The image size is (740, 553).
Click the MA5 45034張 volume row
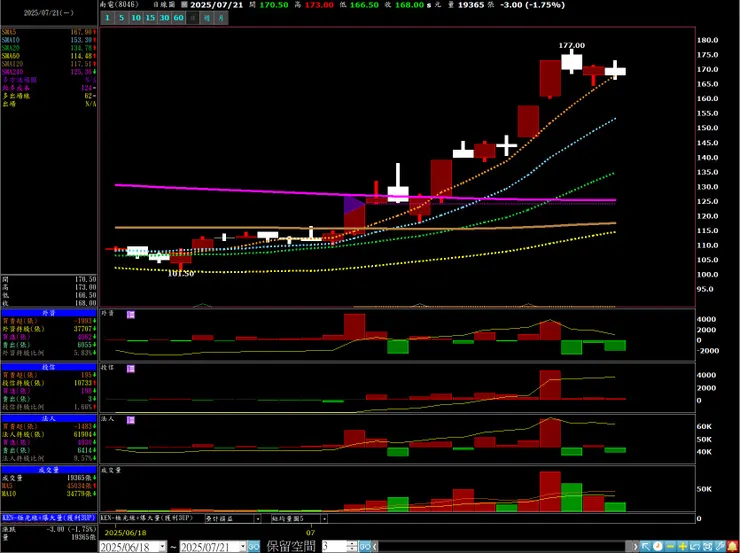pos(49,486)
